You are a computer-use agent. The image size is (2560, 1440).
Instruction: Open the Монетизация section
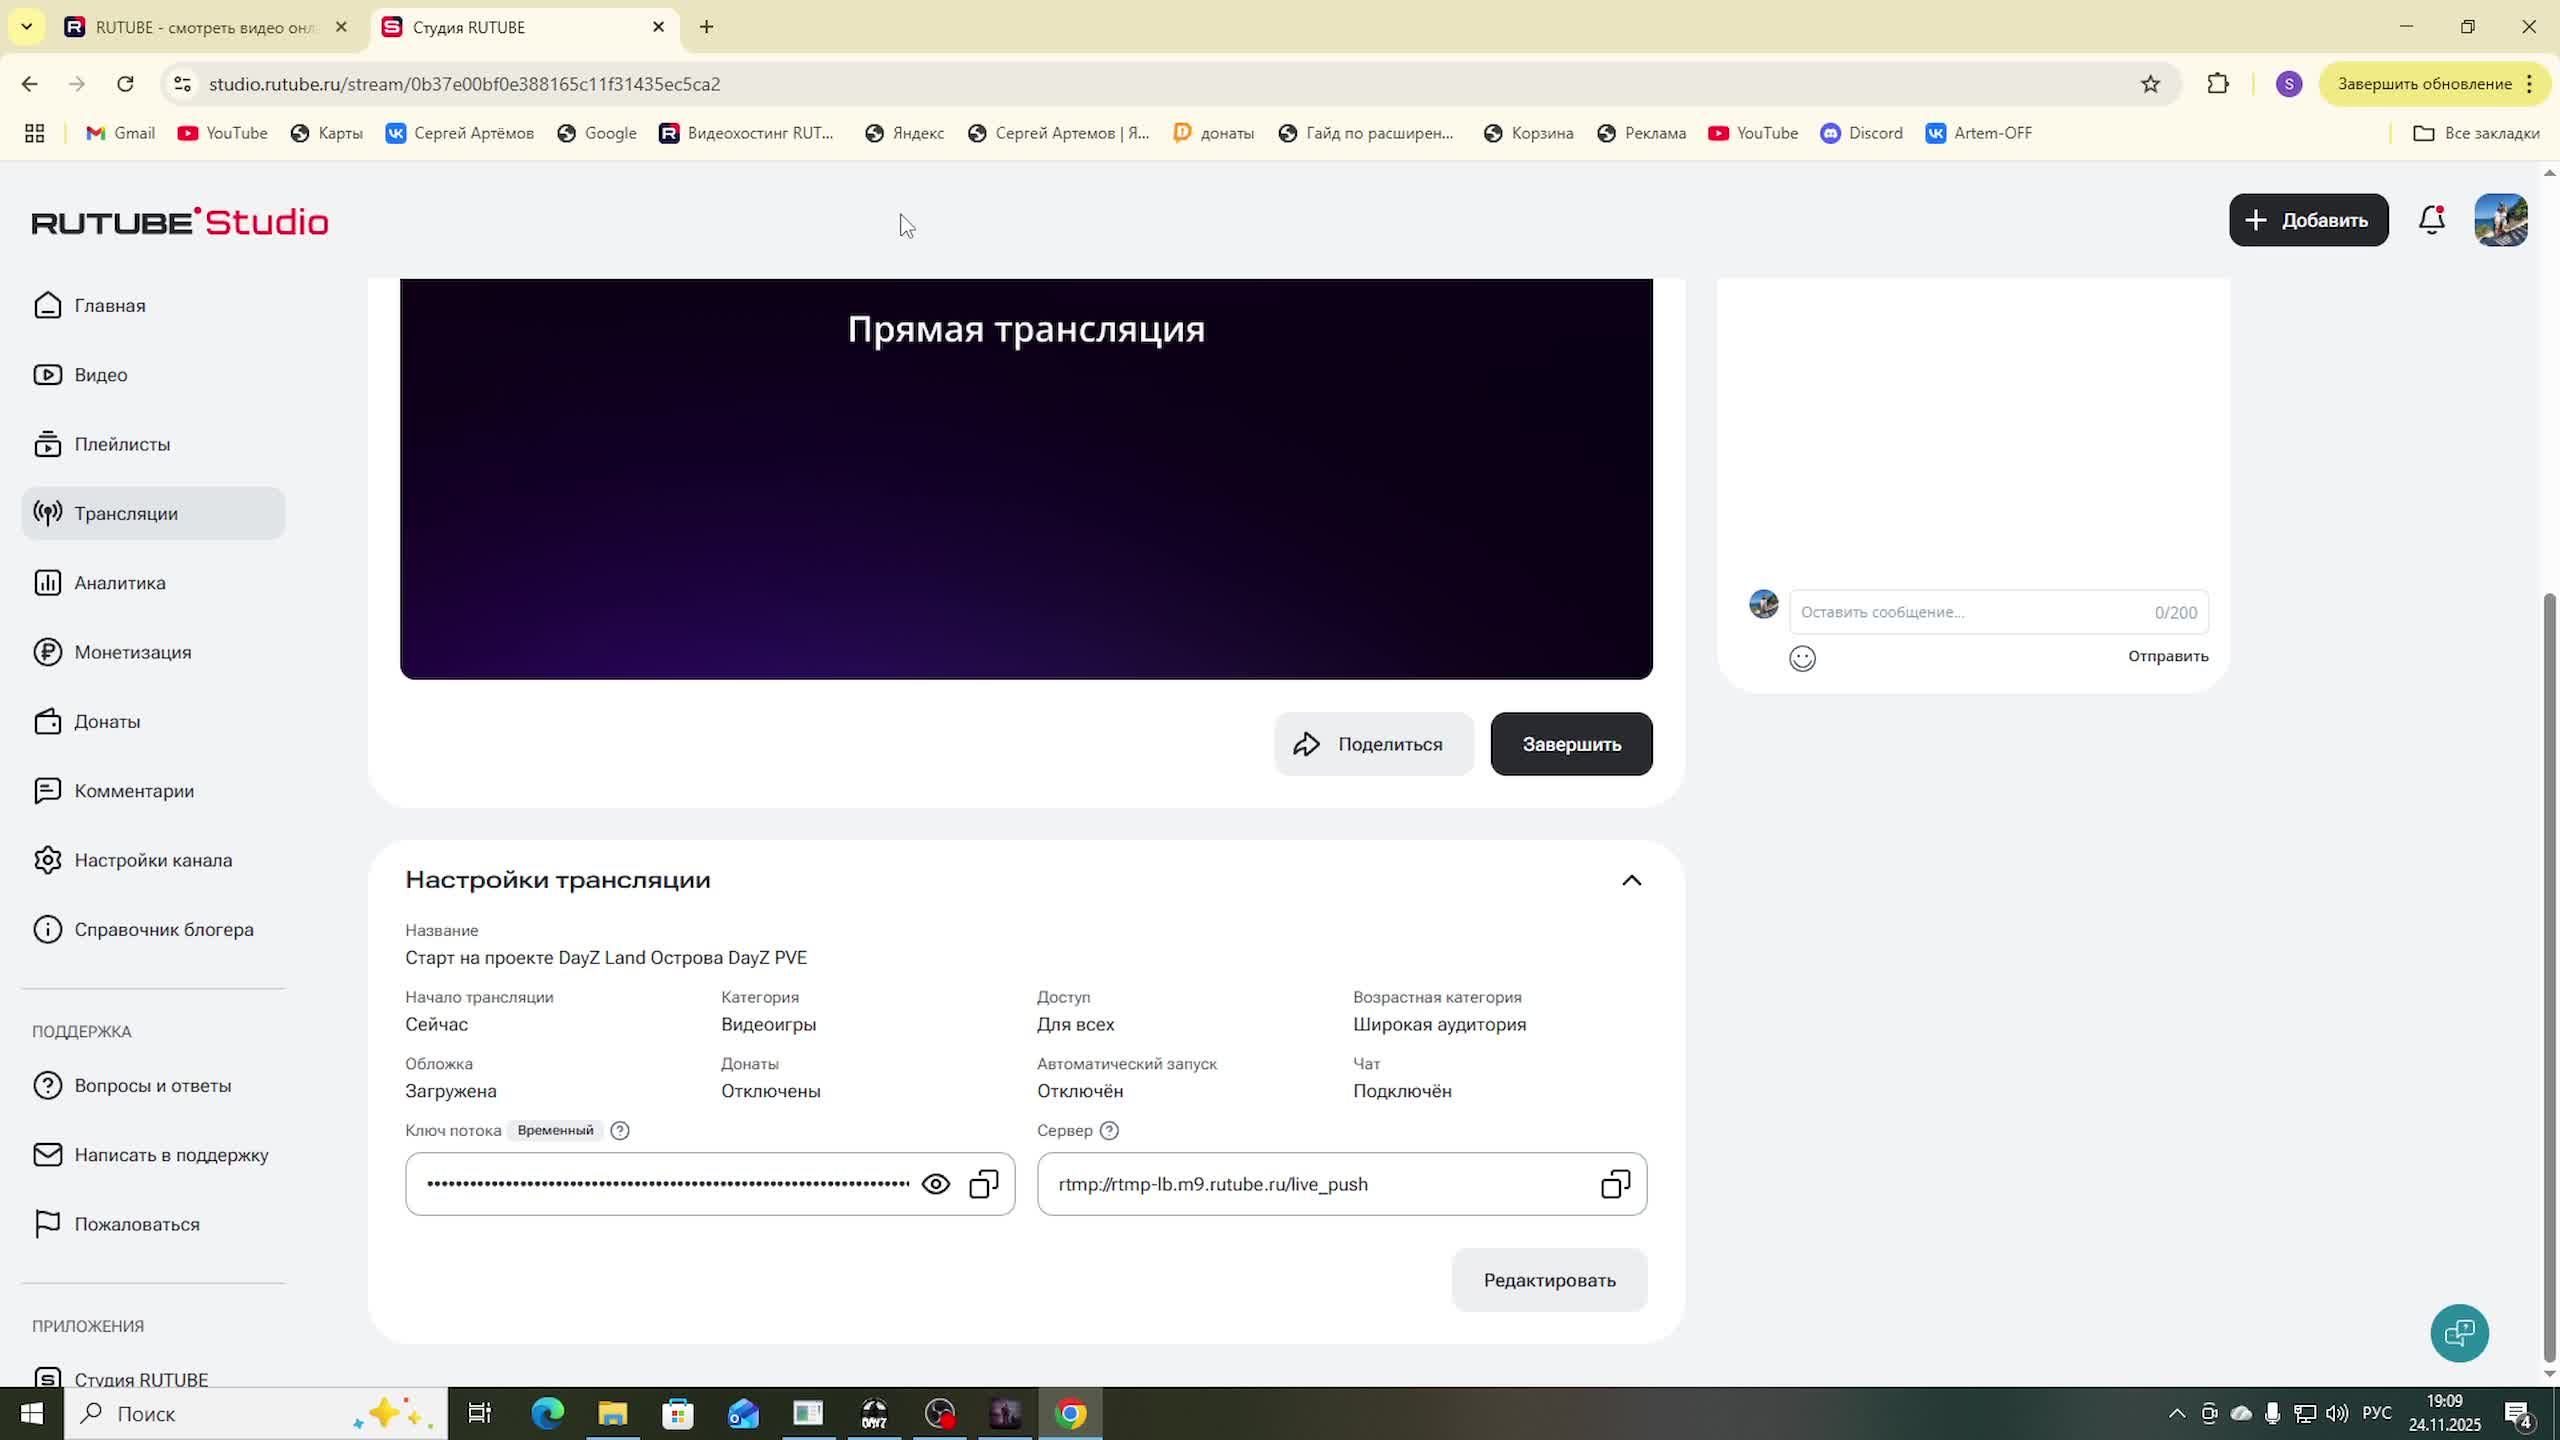coord(132,652)
